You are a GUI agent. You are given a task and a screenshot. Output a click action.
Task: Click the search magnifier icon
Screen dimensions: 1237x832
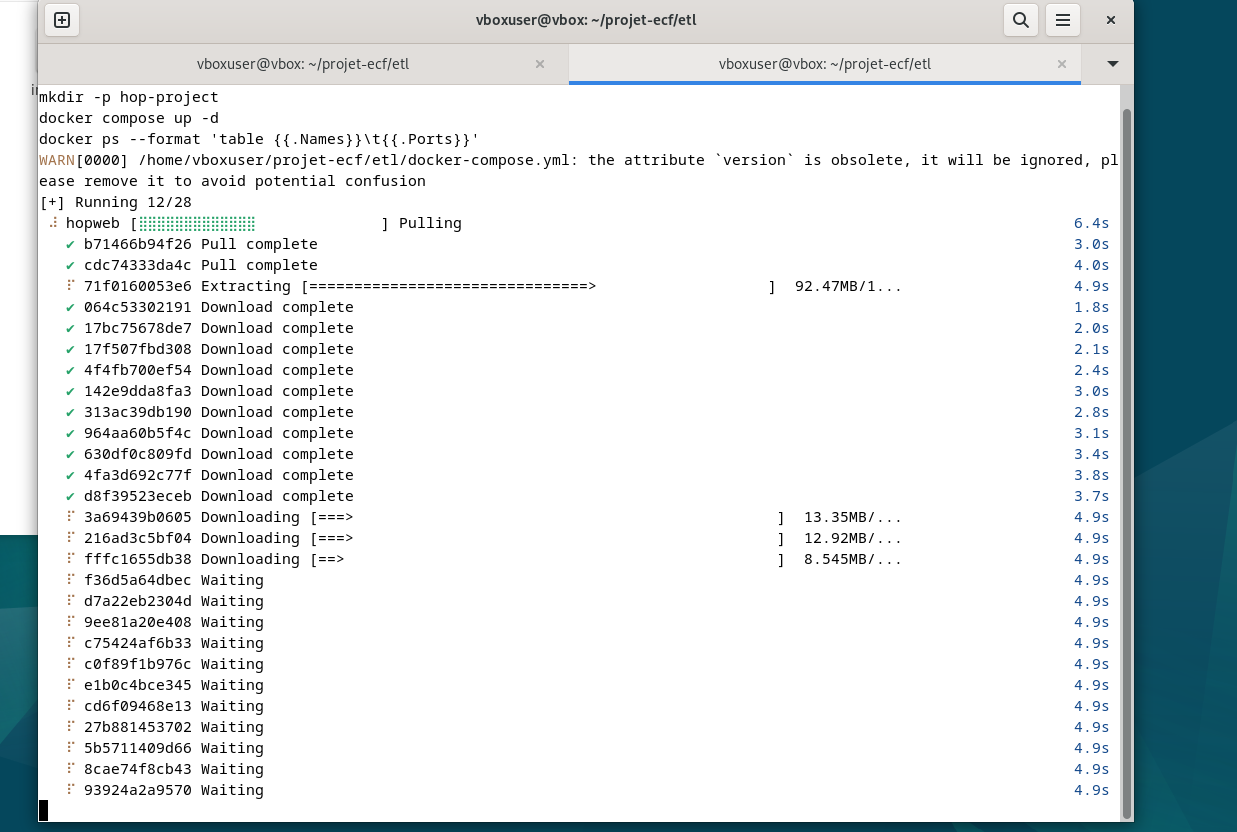pyautogui.click(x=1020, y=20)
